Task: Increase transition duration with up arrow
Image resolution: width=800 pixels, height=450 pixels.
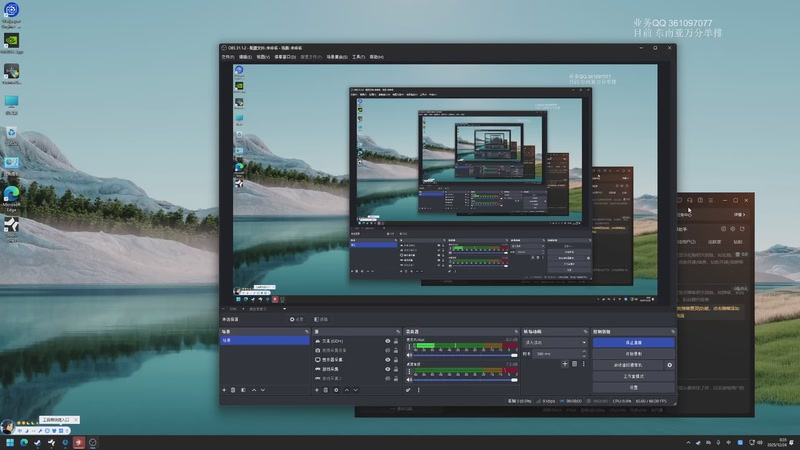Action: pyautogui.click(x=584, y=352)
